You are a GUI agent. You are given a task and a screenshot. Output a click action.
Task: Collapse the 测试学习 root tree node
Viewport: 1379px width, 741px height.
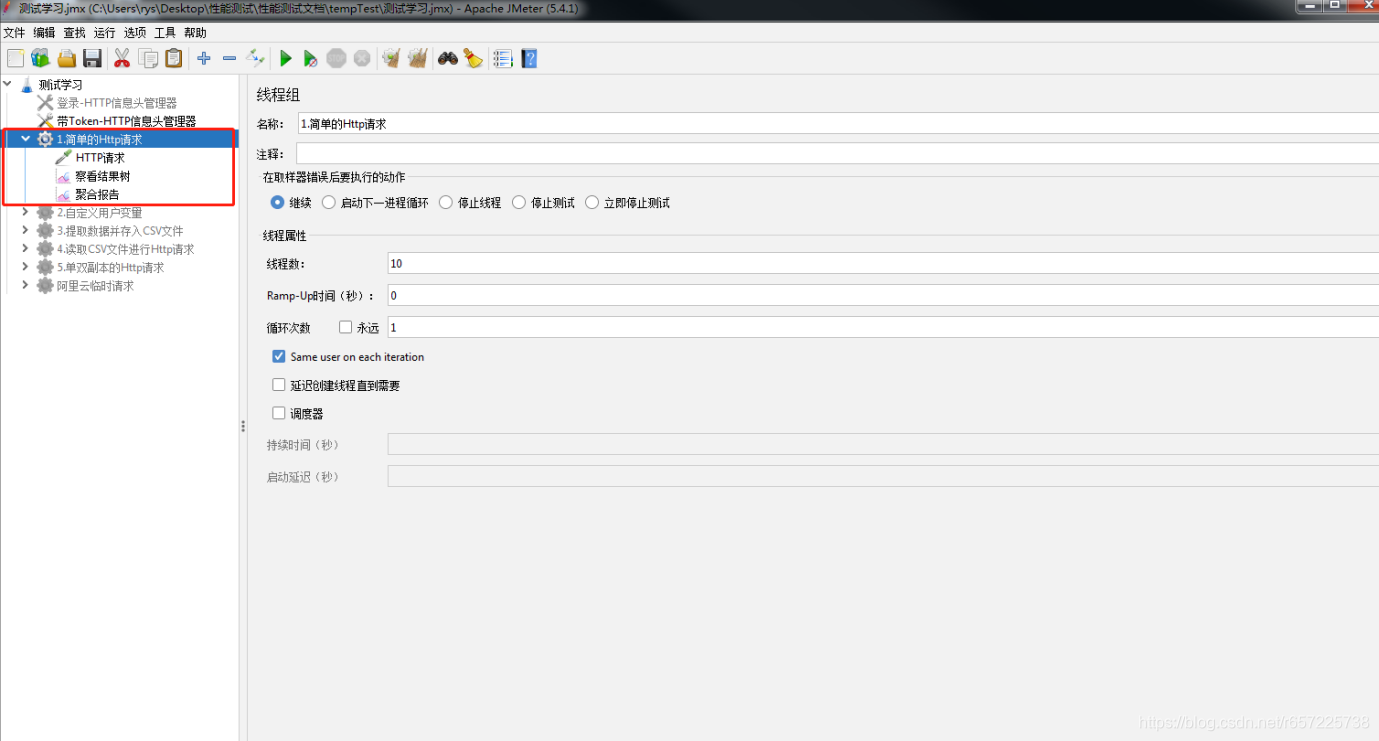coord(8,84)
